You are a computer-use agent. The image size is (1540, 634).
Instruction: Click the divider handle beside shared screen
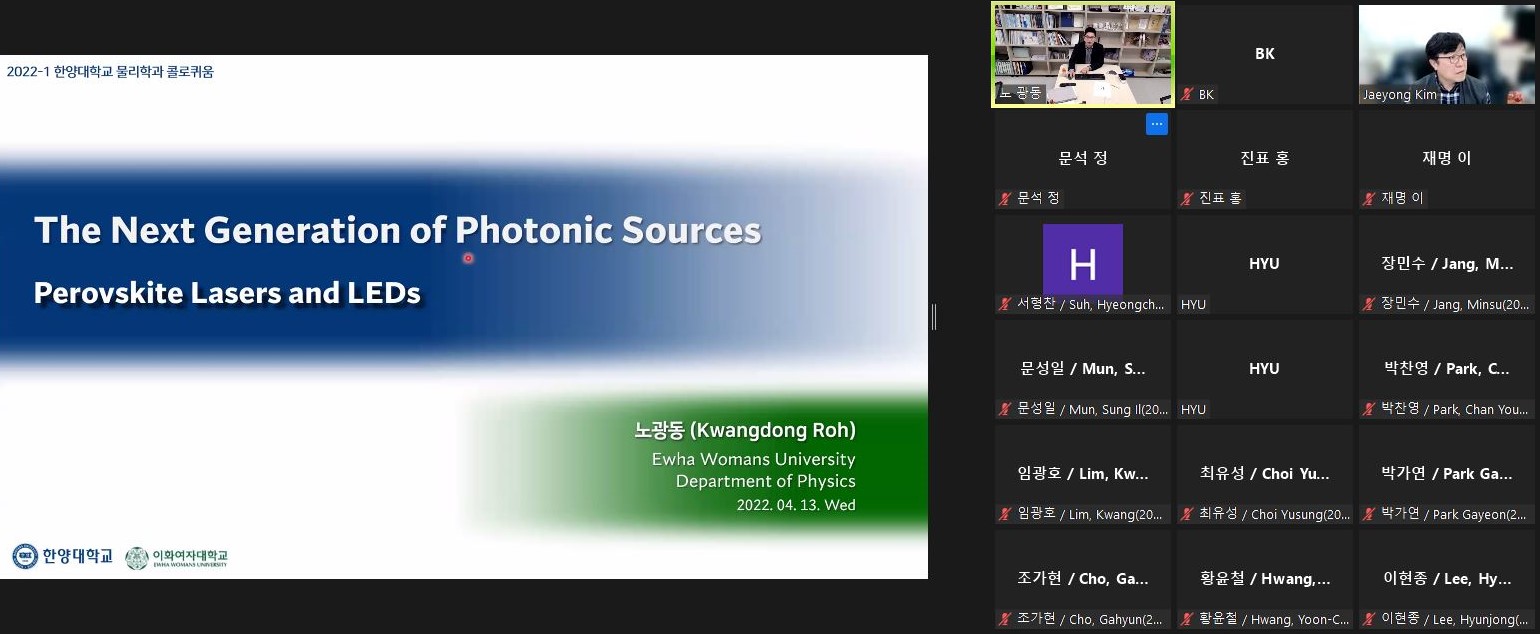click(934, 317)
